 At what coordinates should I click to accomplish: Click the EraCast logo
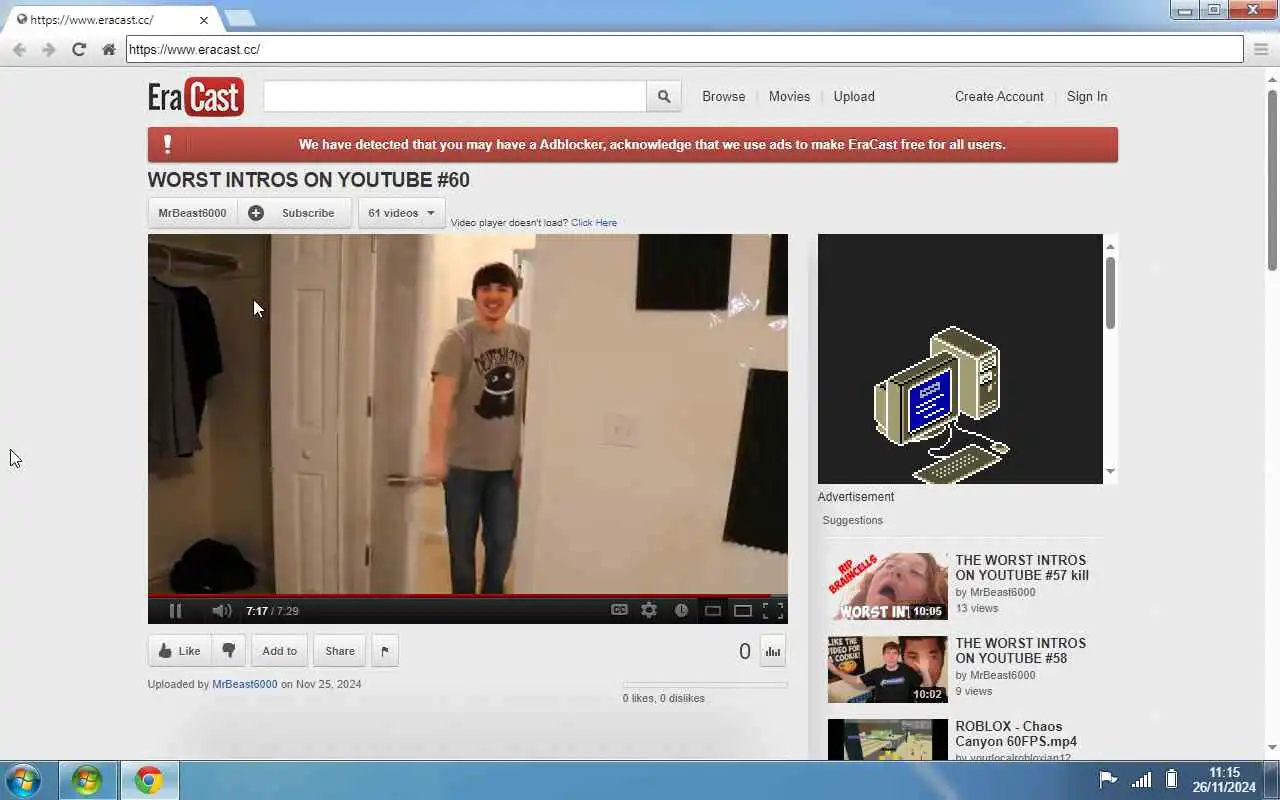196,97
